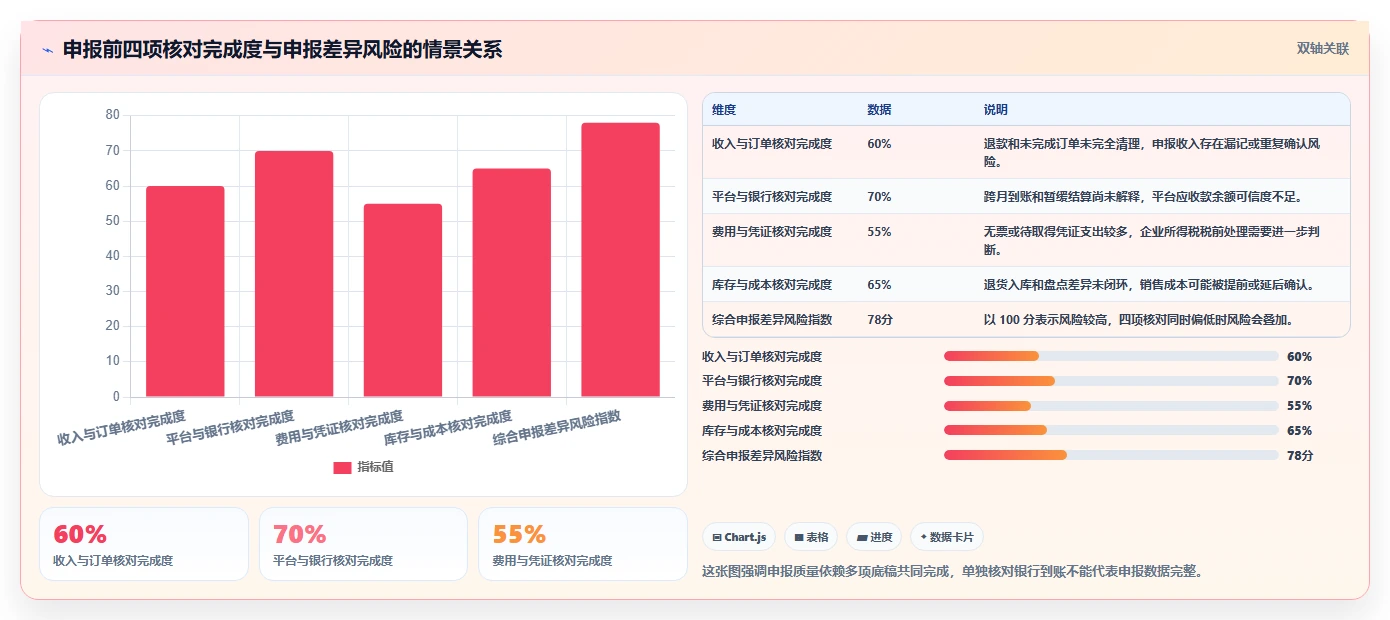Click the lightning icon beside the title
The width and height of the screenshot is (1390, 620).
tap(47, 50)
